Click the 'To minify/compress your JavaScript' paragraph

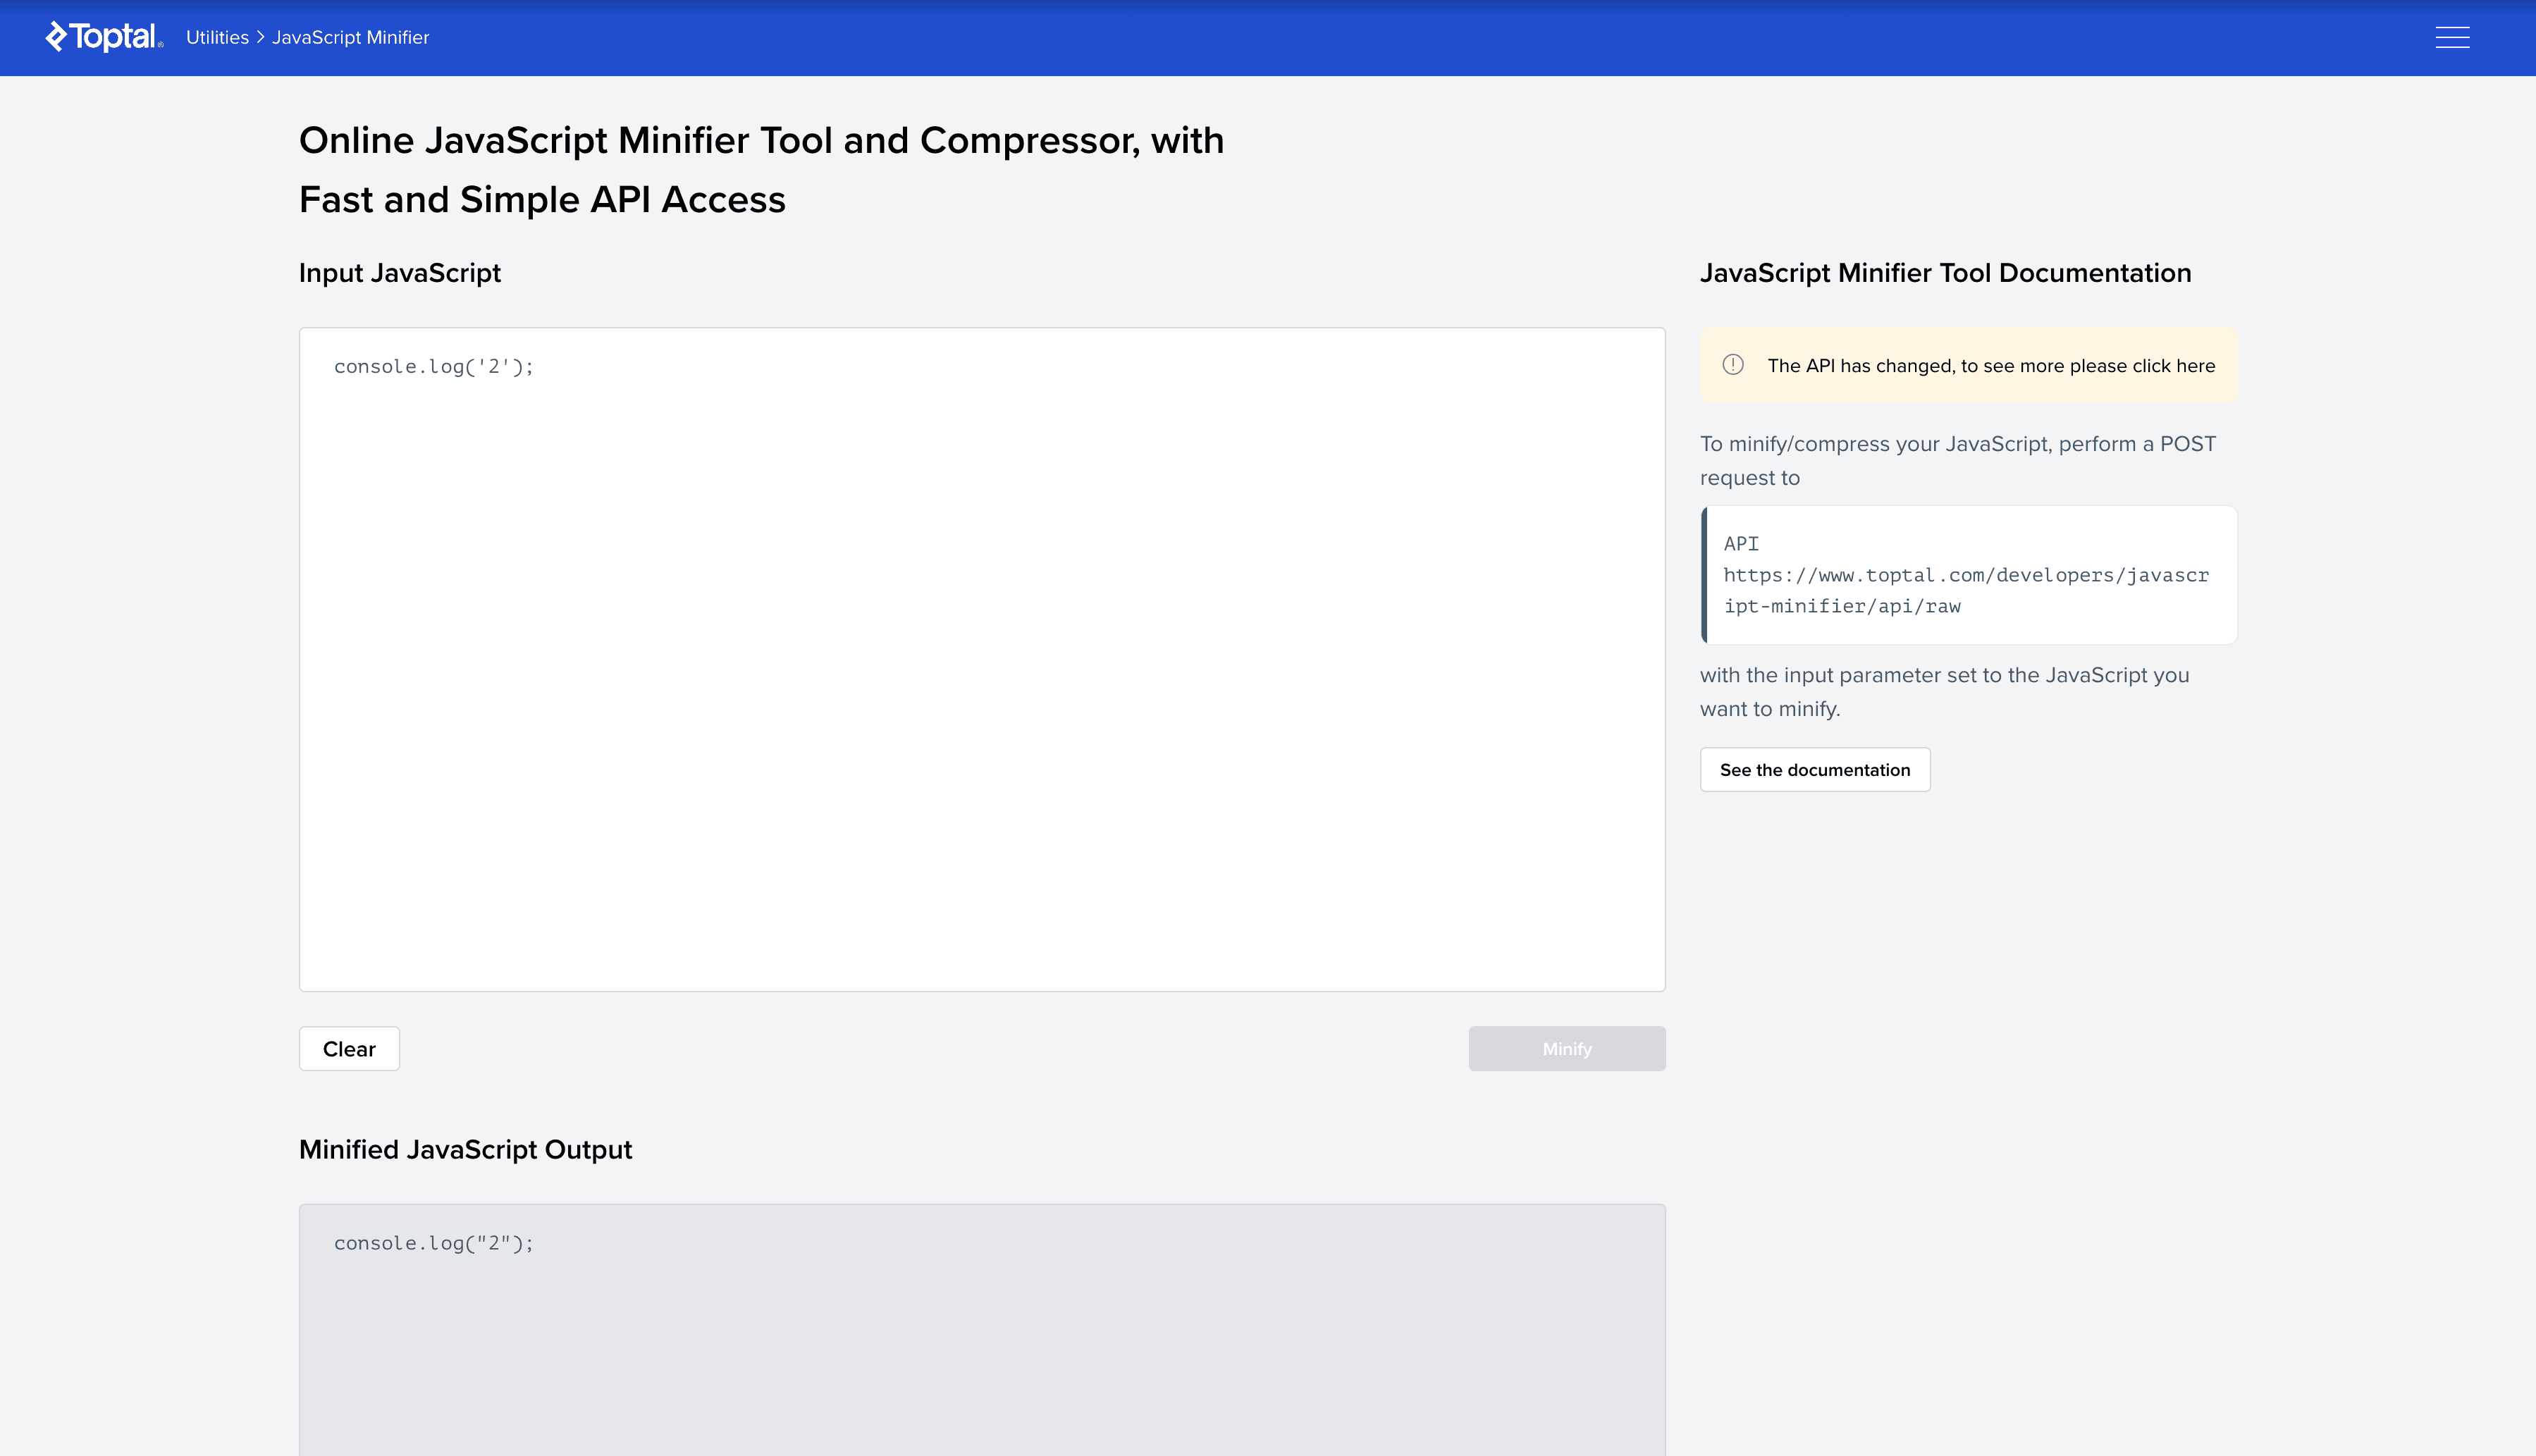pos(1958,461)
